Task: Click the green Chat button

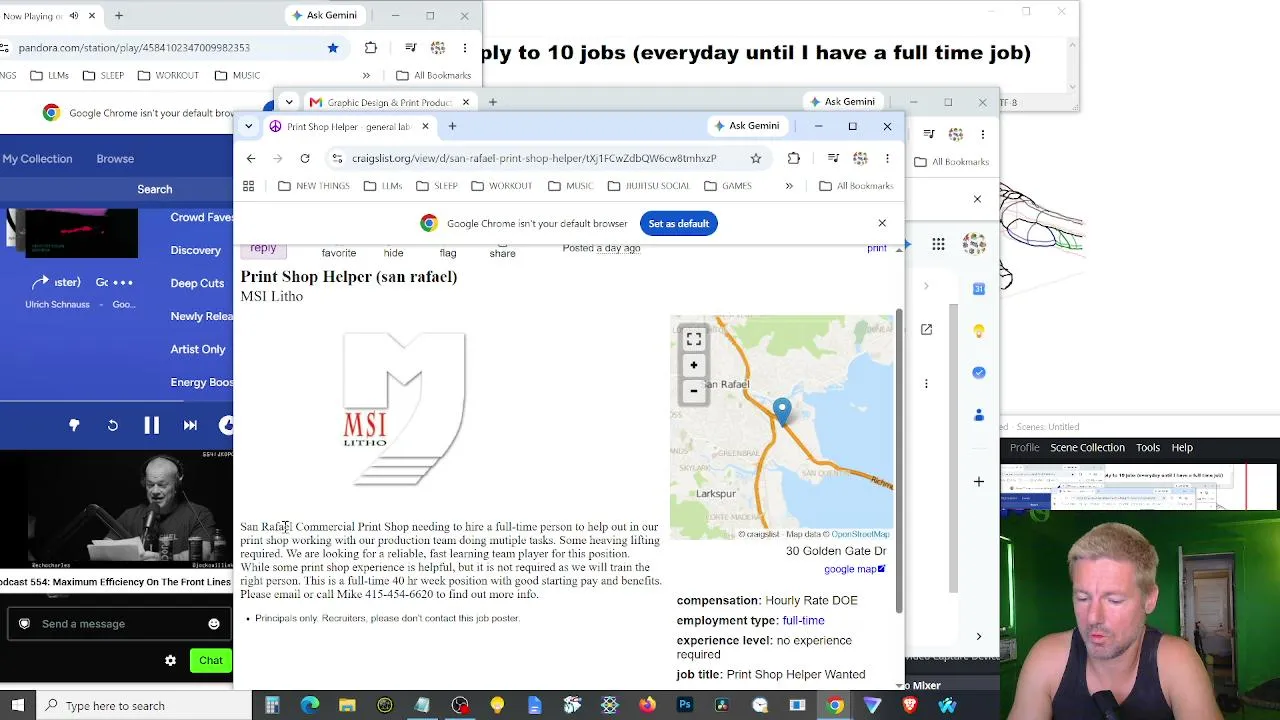Action: 210,660
